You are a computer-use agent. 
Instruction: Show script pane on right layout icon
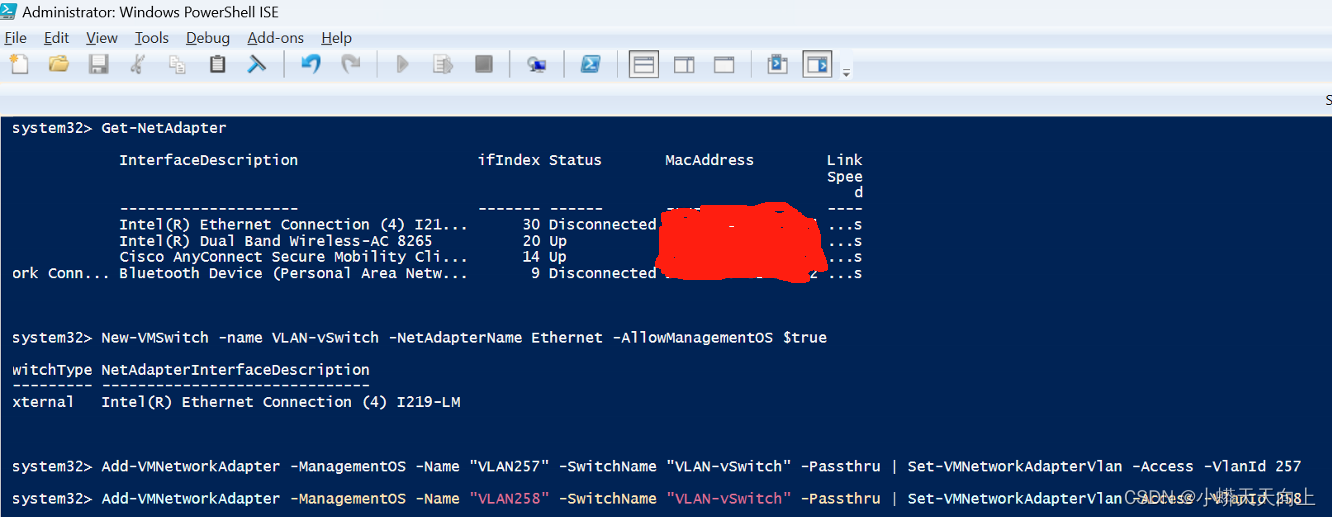684,65
